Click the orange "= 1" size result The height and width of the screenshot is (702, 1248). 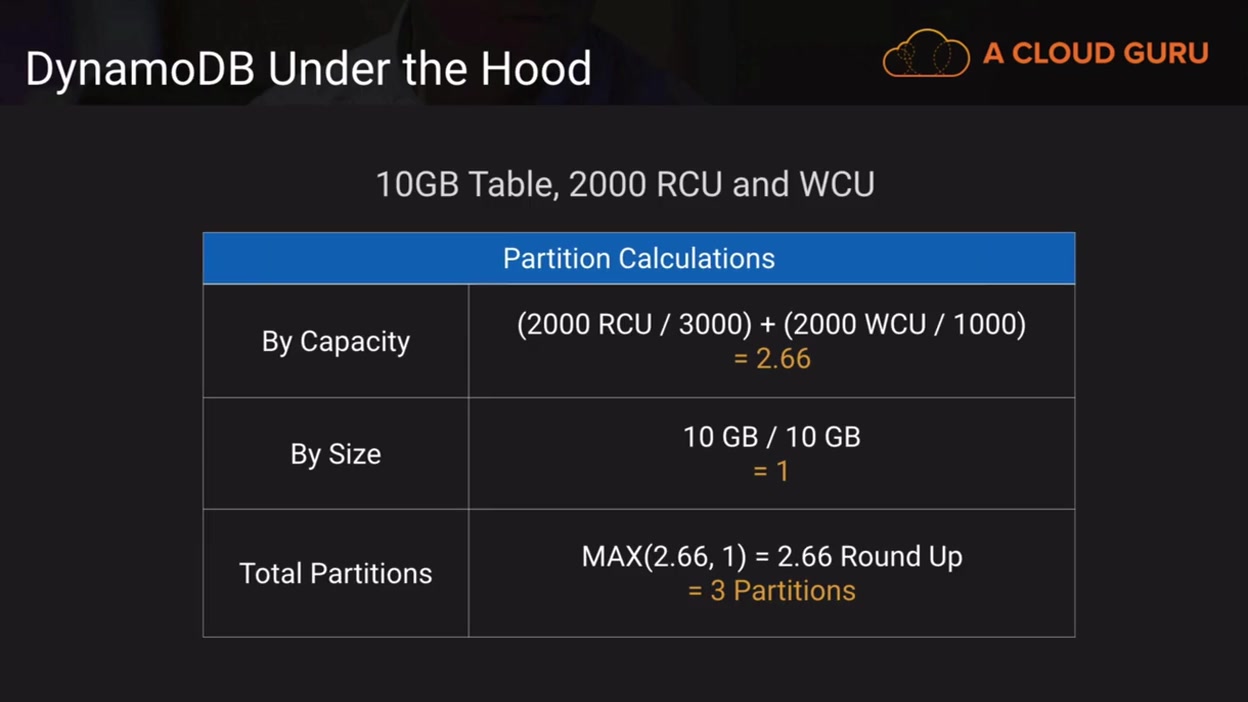pyautogui.click(x=771, y=470)
